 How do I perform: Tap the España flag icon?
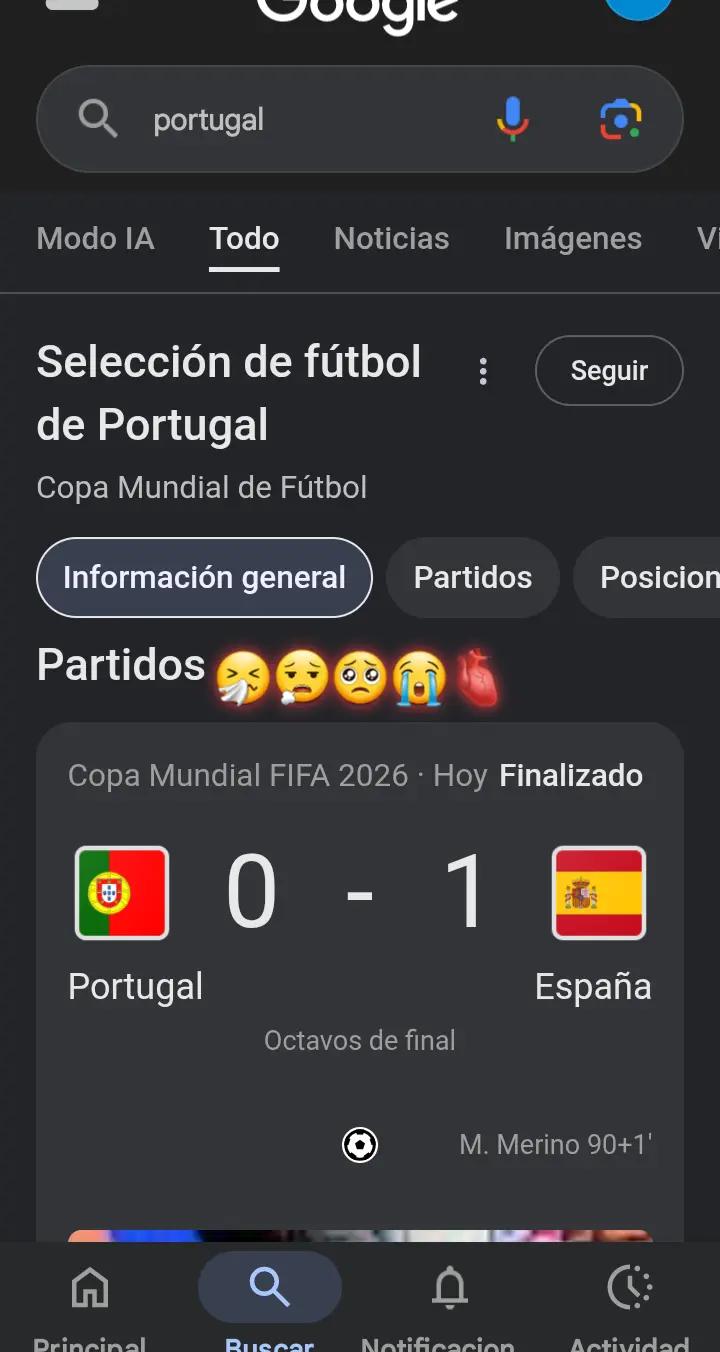click(x=599, y=893)
